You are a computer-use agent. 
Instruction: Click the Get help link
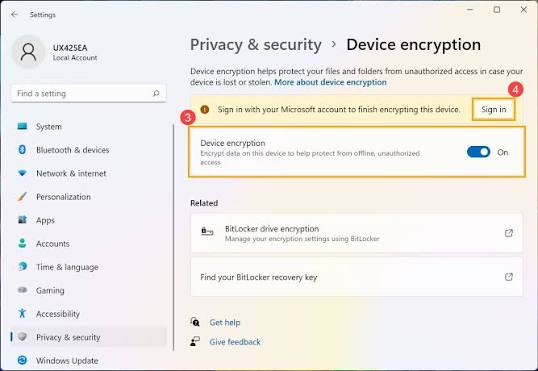pos(225,322)
